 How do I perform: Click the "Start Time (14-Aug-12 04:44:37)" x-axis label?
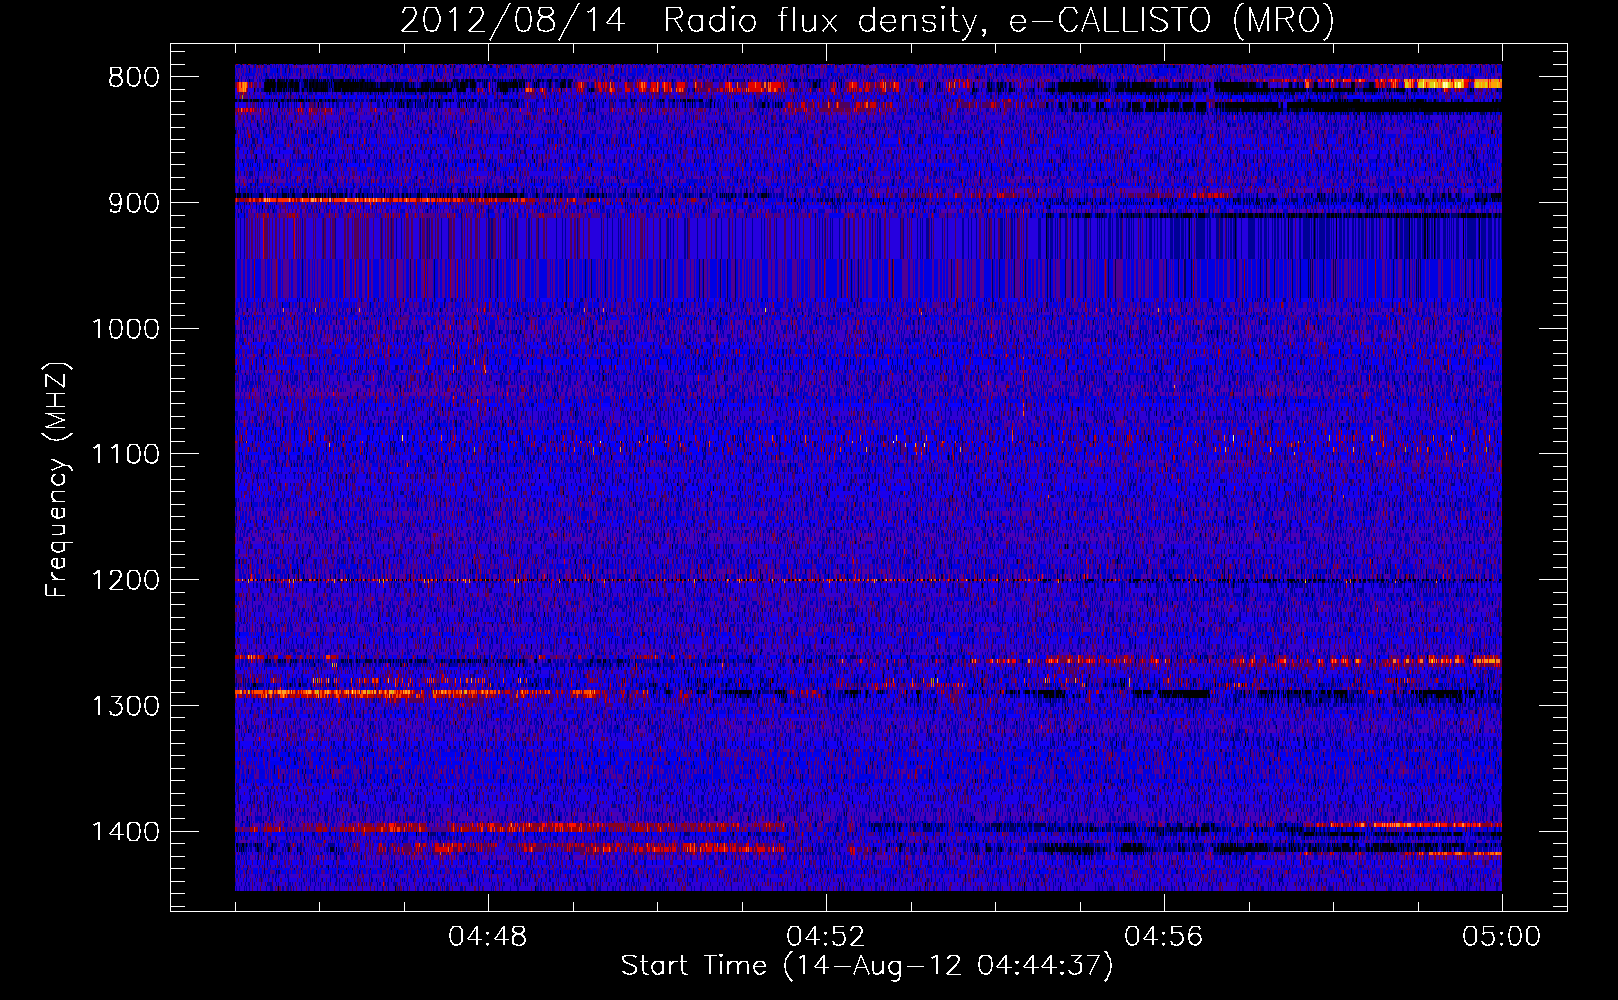tap(867, 966)
